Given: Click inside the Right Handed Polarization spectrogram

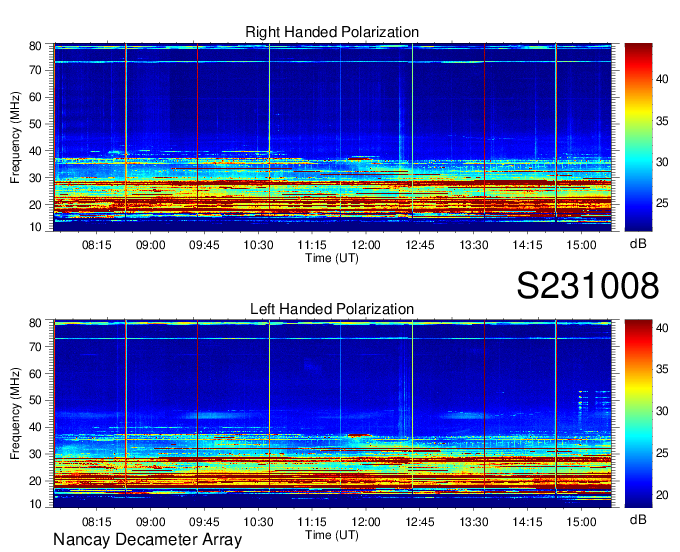Looking at the screenshot, I should (x=332, y=137).
